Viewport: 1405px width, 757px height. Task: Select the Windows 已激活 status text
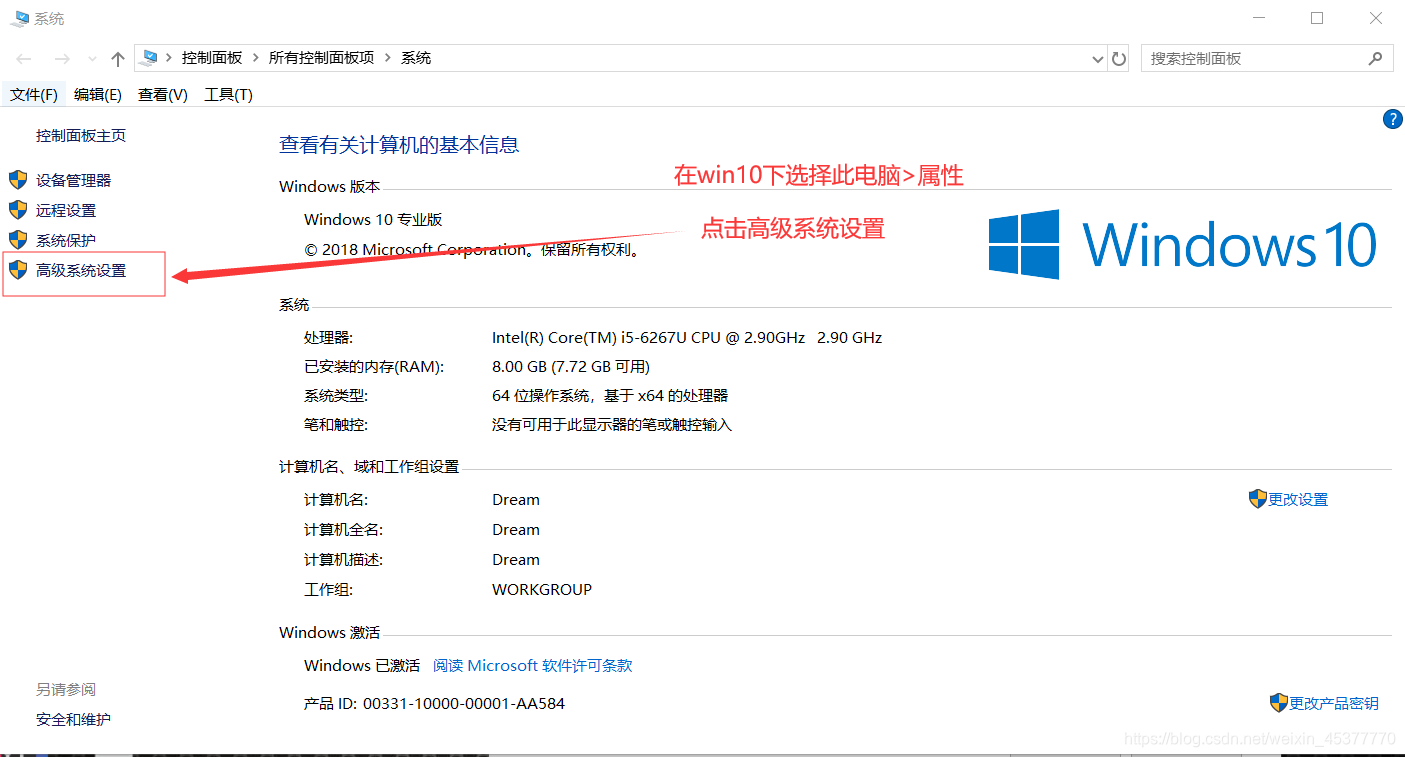tap(362, 666)
